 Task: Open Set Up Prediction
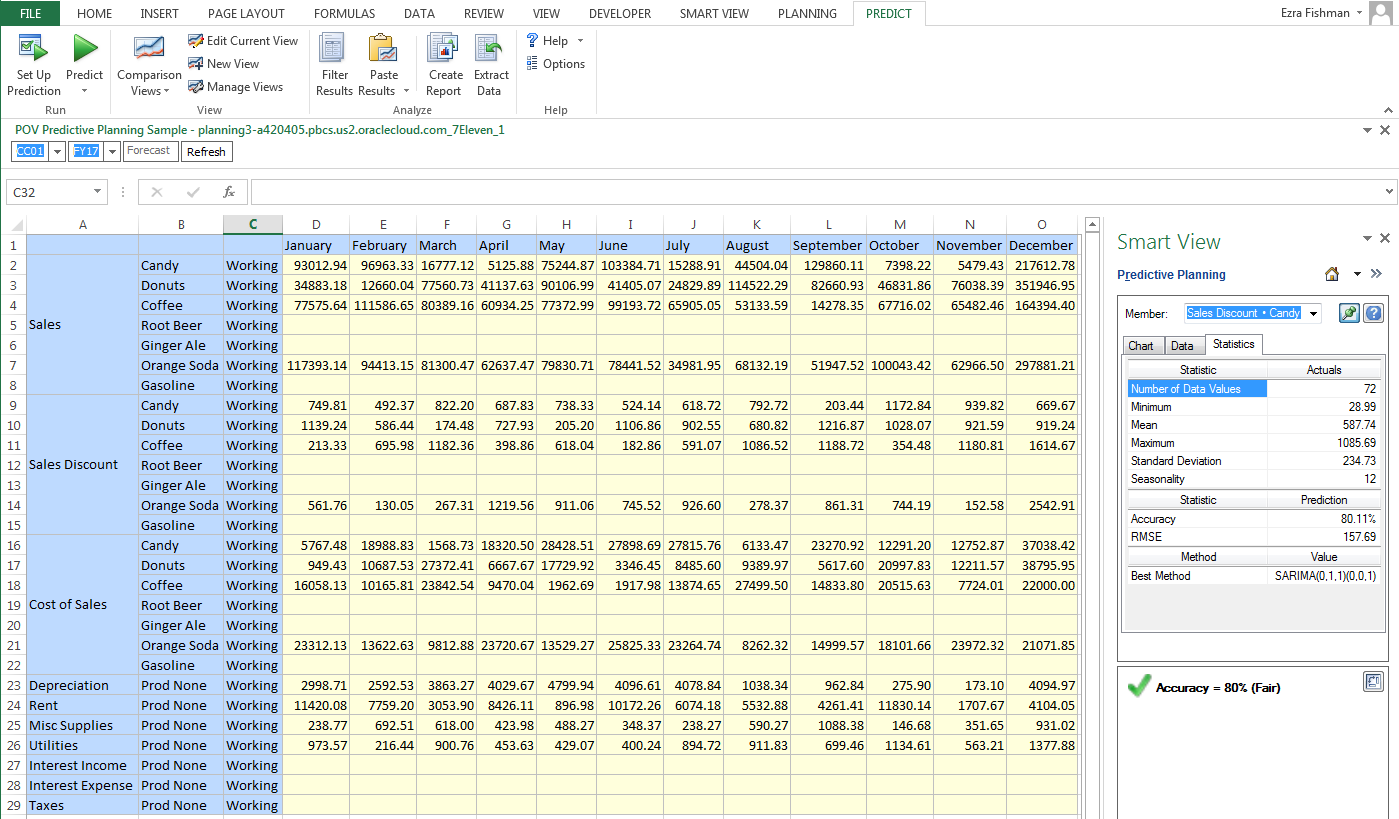point(32,62)
